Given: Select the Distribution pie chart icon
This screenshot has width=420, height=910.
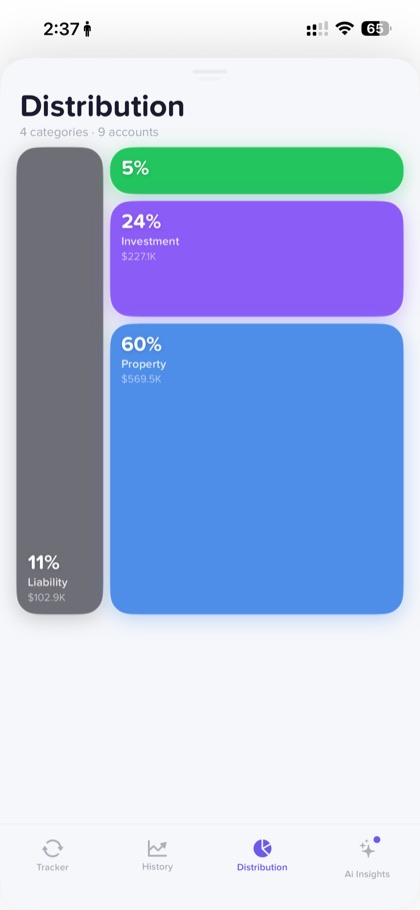Looking at the screenshot, I should [262, 848].
